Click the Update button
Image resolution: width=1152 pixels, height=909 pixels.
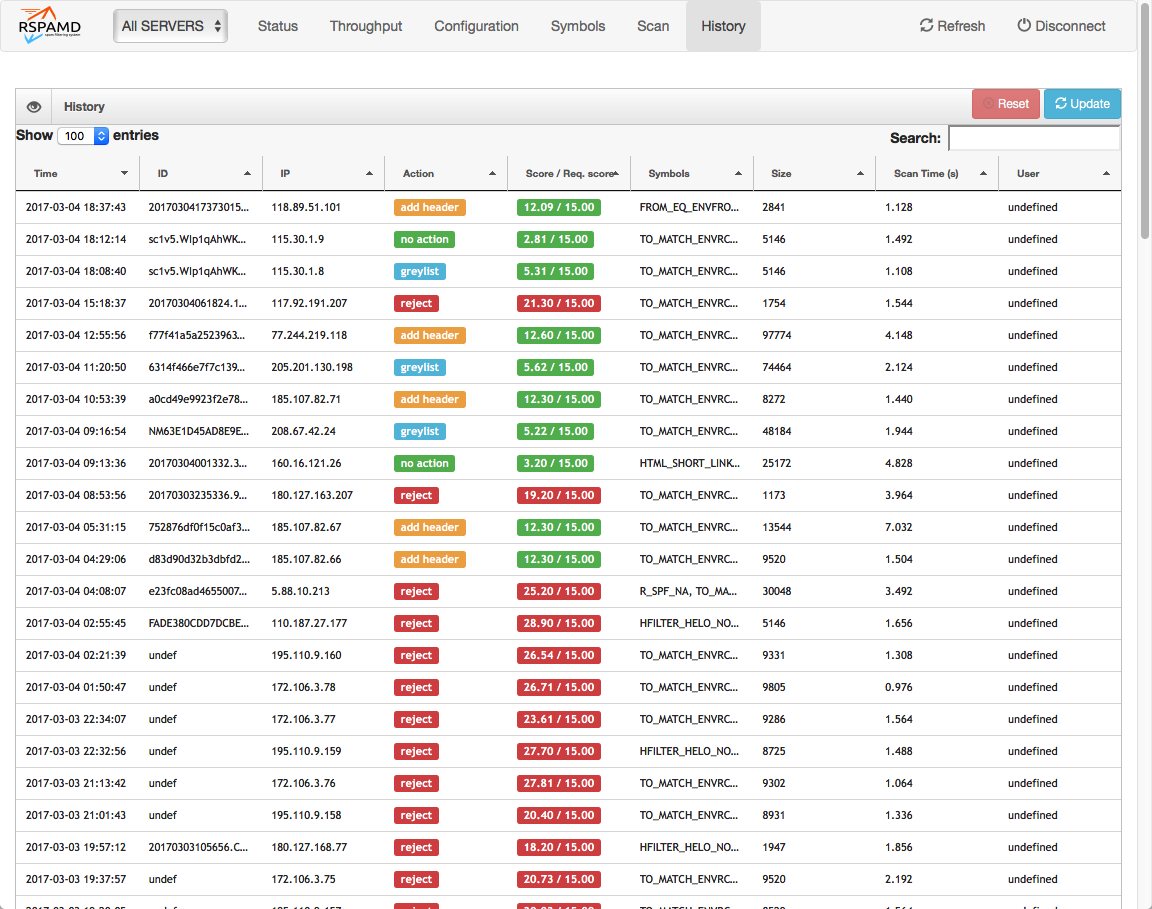(1082, 104)
